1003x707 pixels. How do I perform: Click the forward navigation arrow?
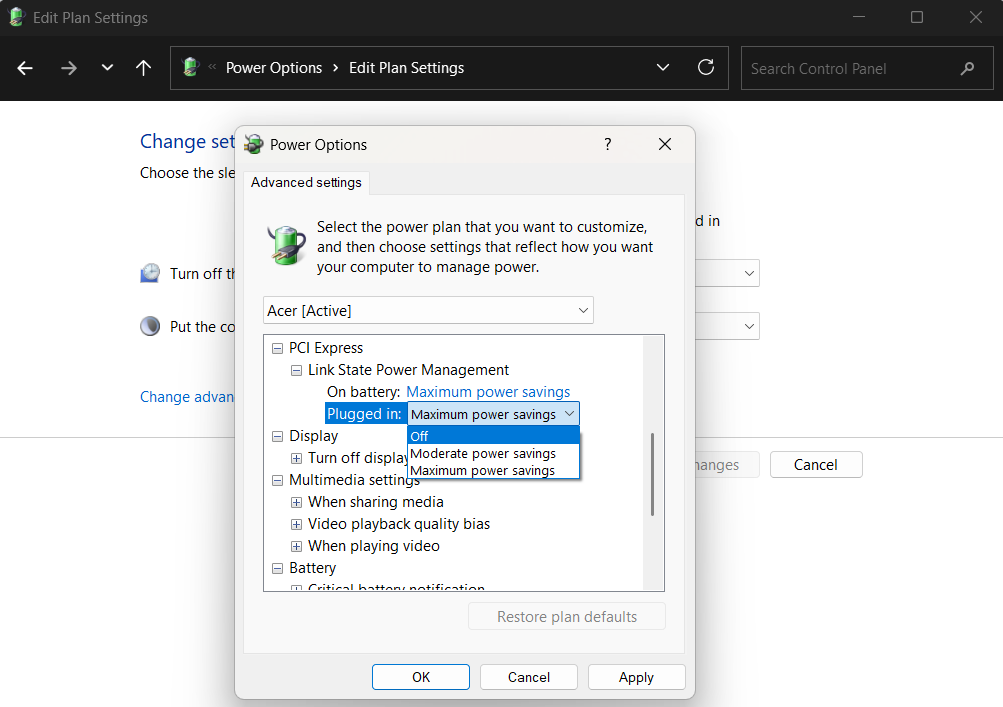pyautogui.click(x=68, y=68)
